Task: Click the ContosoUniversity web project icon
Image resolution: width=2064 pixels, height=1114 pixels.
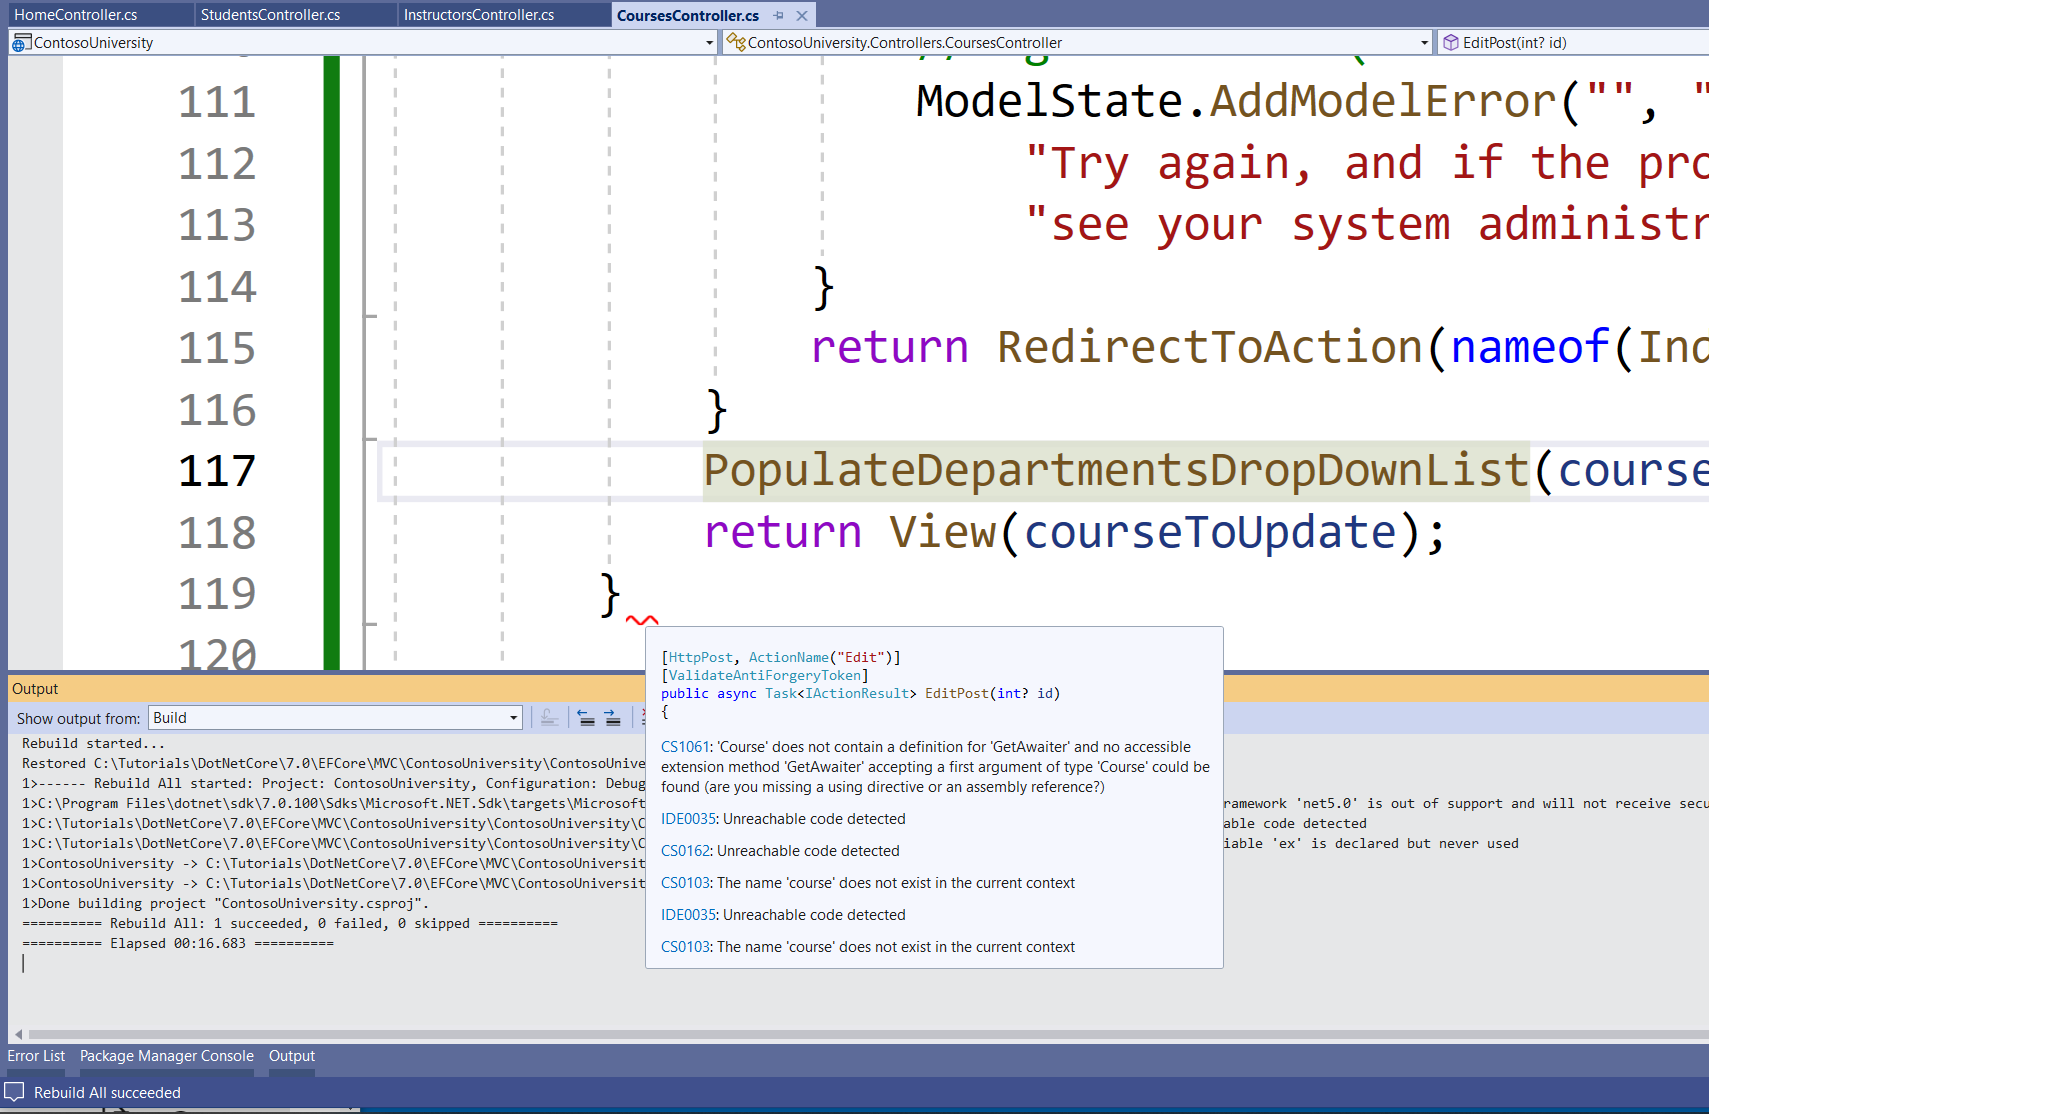Action: (20, 42)
